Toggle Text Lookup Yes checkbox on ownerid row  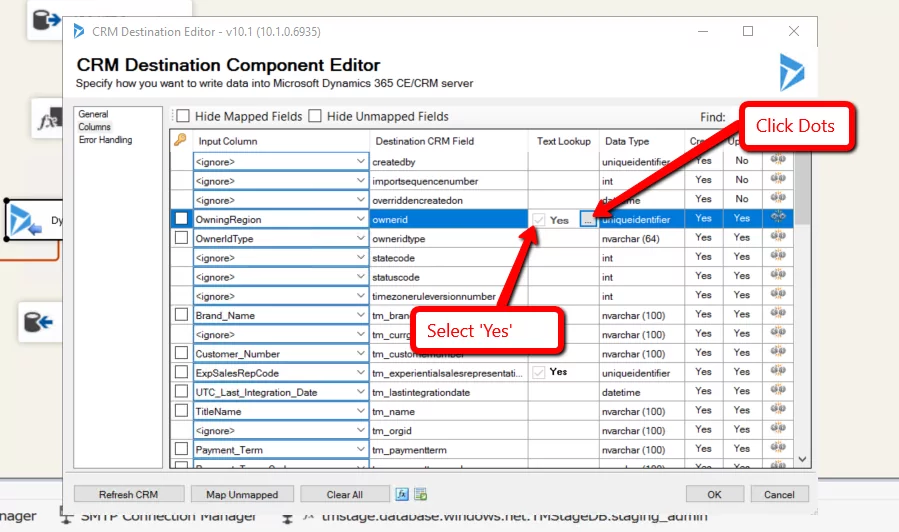pyautogui.click(x=538, y=220)
